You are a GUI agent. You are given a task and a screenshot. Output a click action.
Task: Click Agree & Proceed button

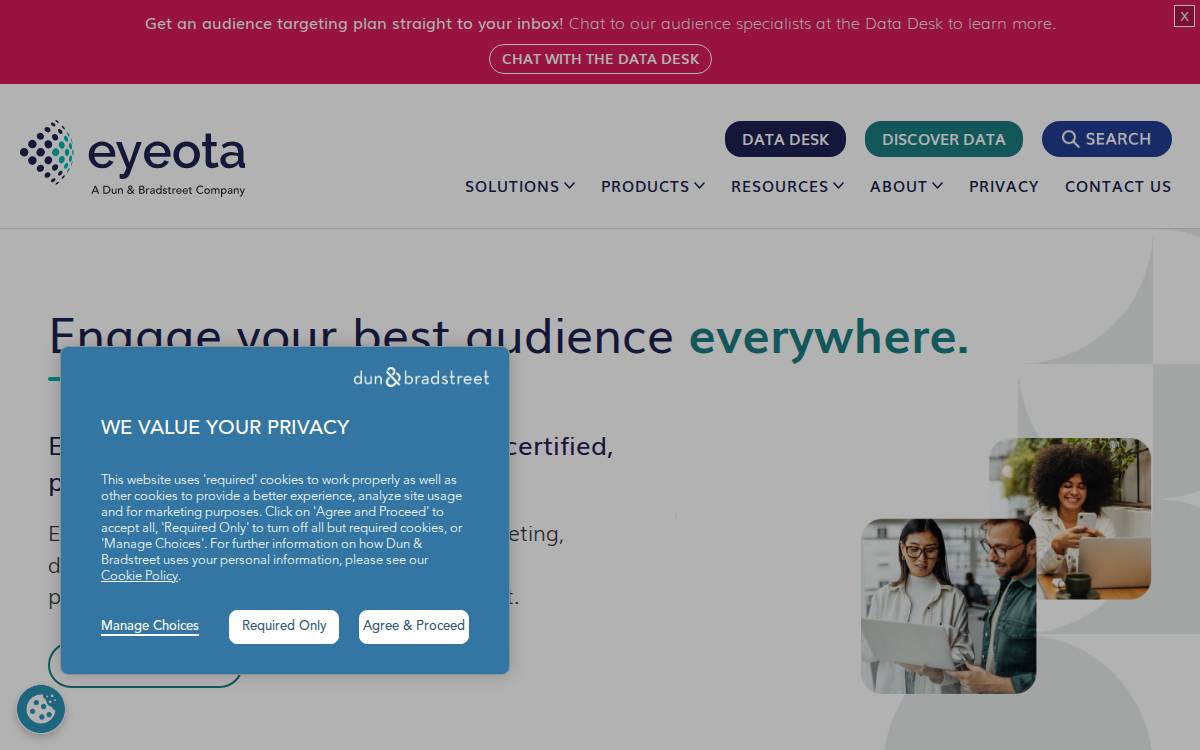click(x=414, y=626)
